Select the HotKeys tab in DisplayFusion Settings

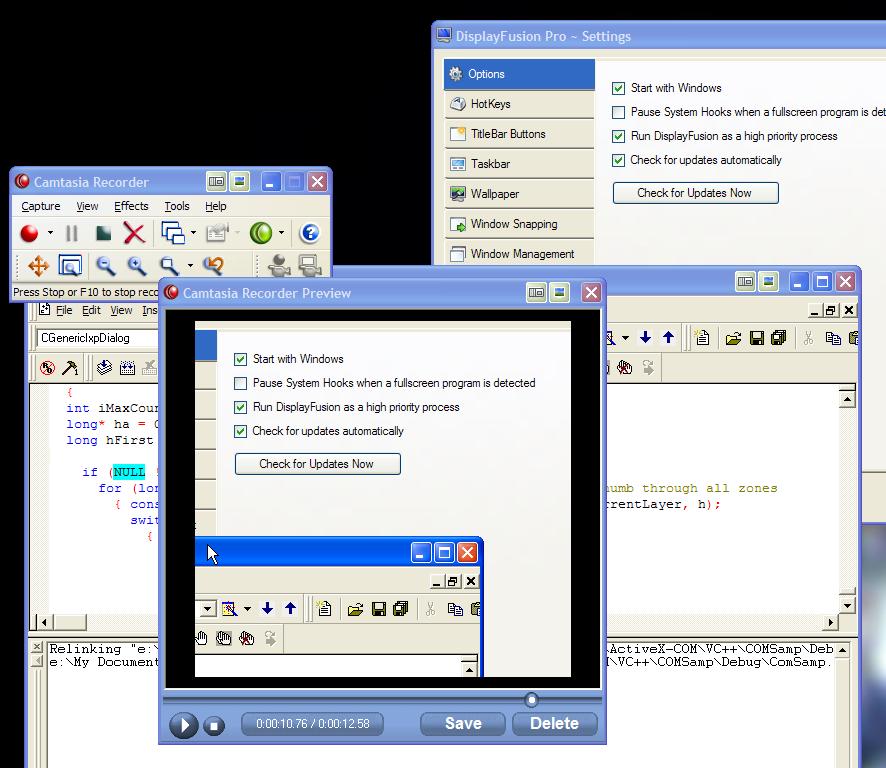[x=519, y=104]
